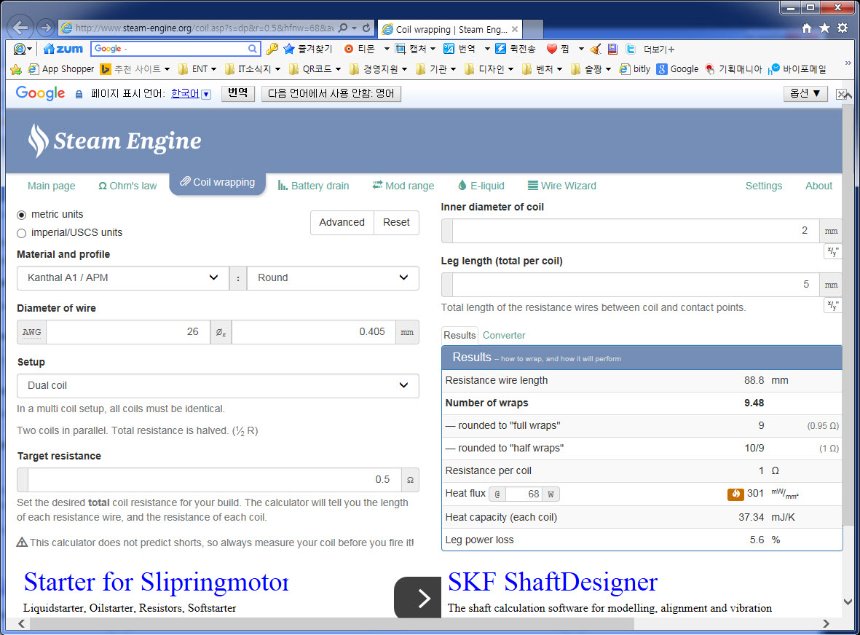This screenshot has width=860, height=635.
Task: Open the browser tools gear icon
Action: click(x=842, y=28)
